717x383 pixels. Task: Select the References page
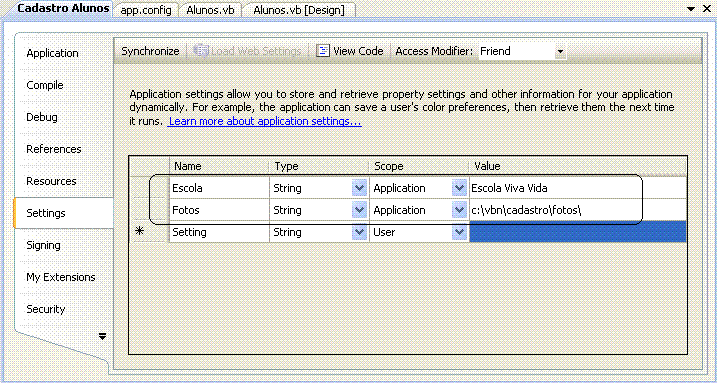pos(54,149)
